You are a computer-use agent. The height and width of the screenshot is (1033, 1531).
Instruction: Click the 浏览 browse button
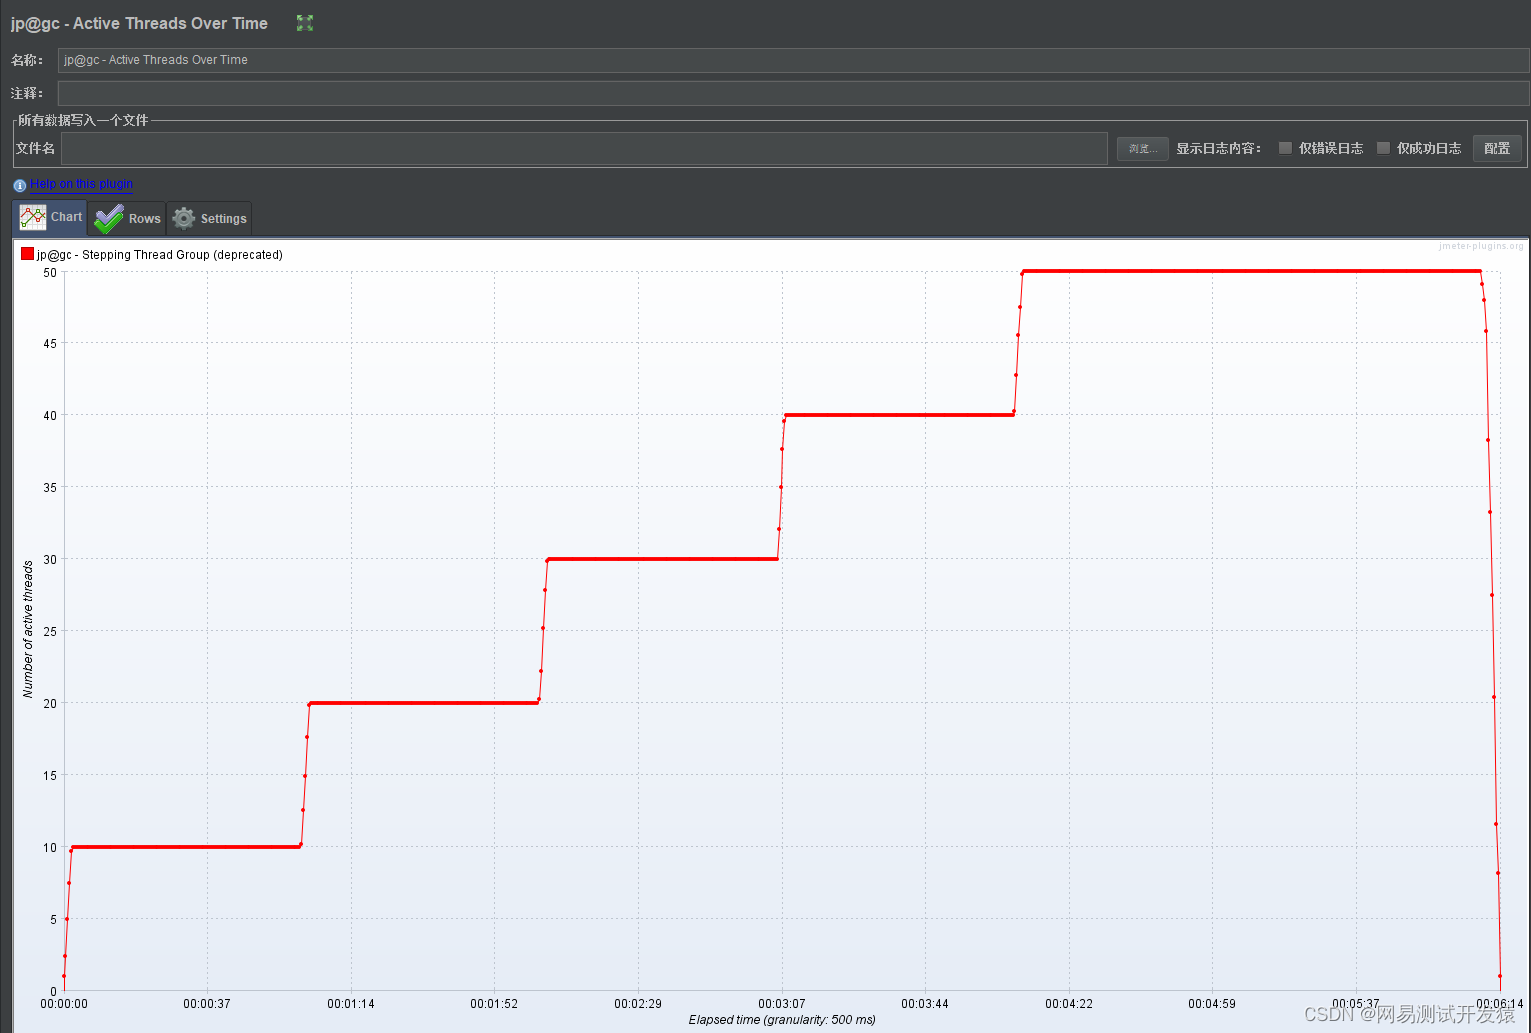pos(1142,149)
